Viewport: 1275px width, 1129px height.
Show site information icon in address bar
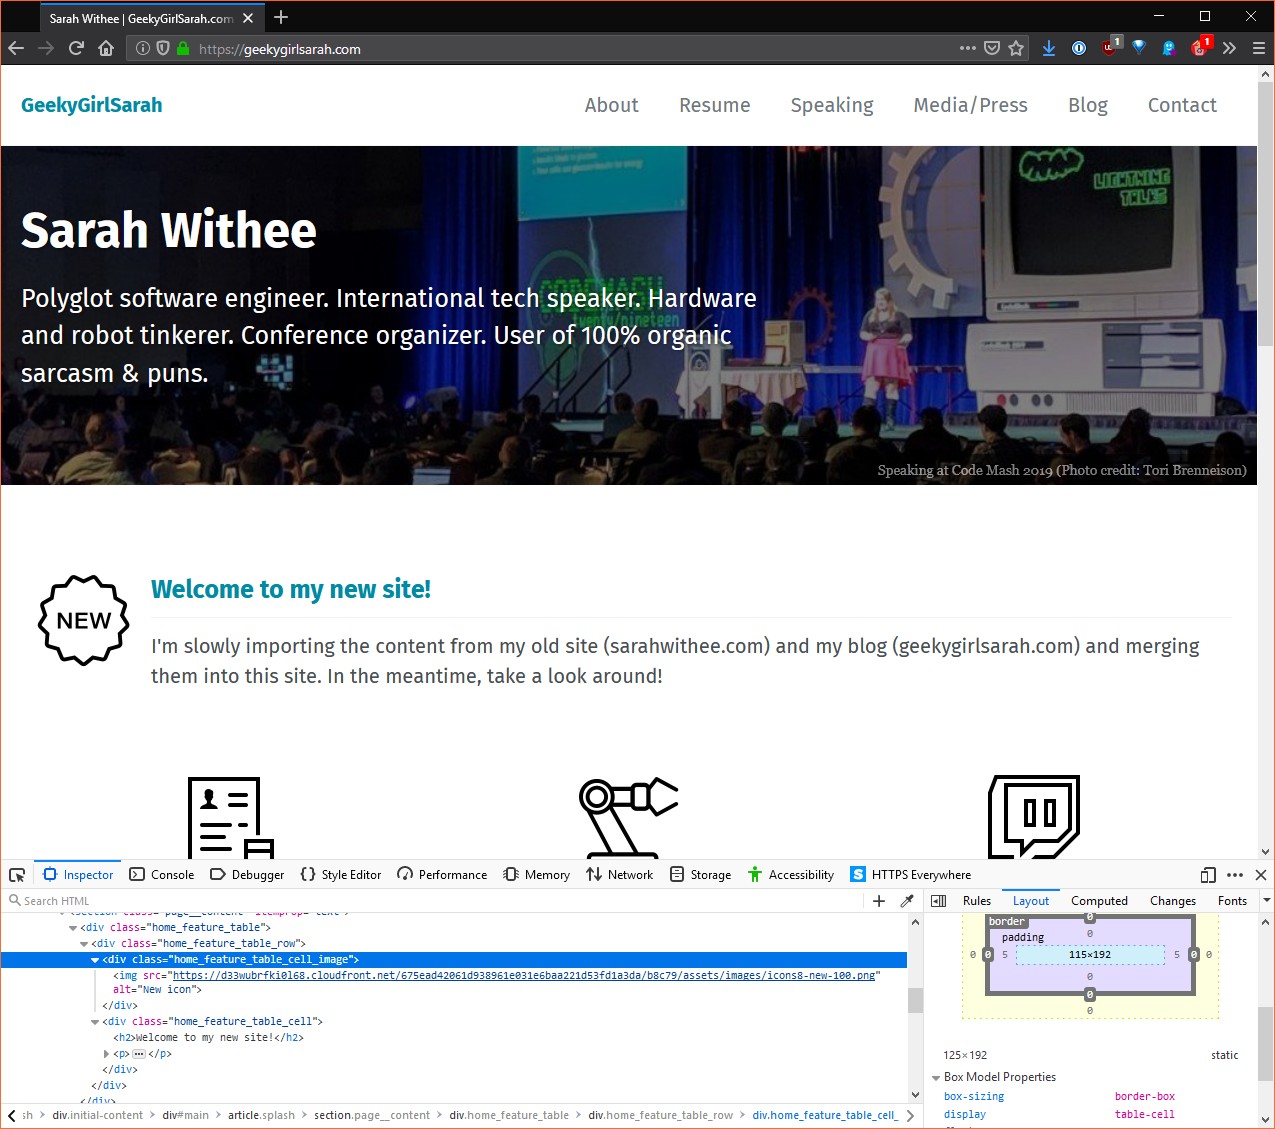click(x=143, y=48)
